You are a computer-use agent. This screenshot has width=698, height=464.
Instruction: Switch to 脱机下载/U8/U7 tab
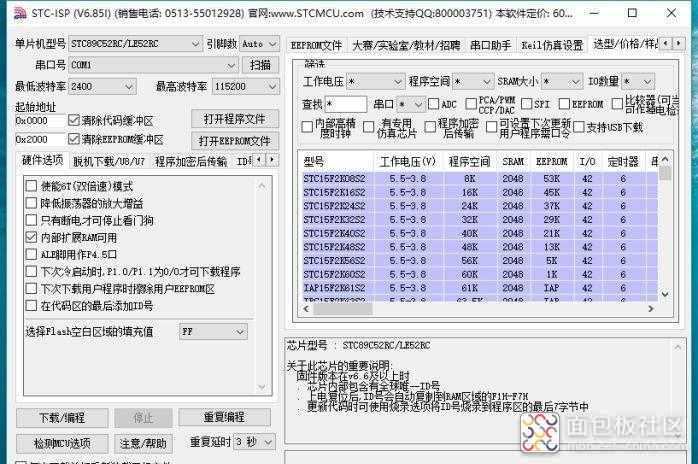(109, 161)
